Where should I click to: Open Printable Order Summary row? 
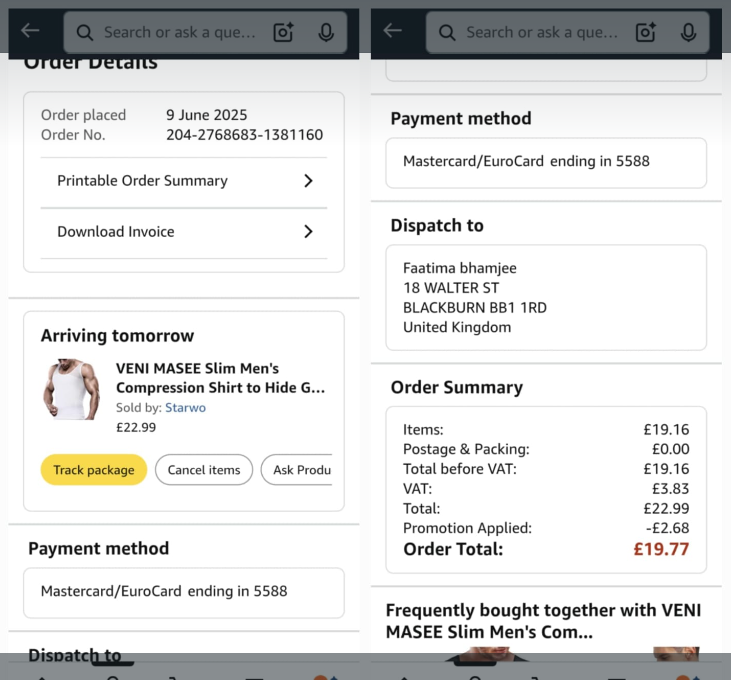(x=142, y=181)
